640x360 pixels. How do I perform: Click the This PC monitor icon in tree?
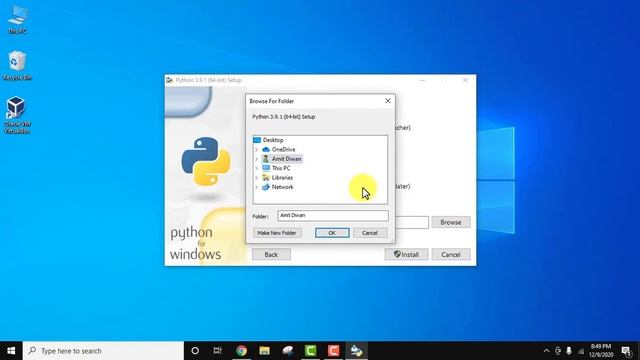[x=266, y=168]
